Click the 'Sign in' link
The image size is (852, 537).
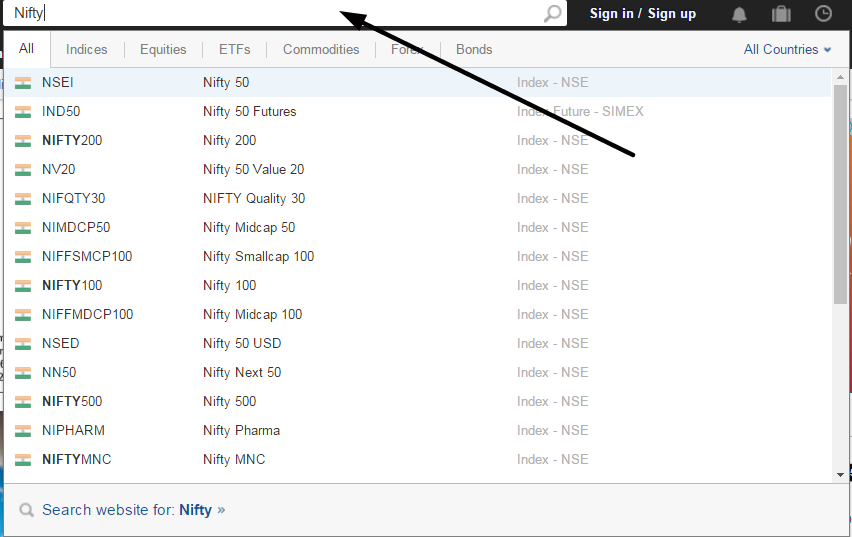[x=612, y=14]
